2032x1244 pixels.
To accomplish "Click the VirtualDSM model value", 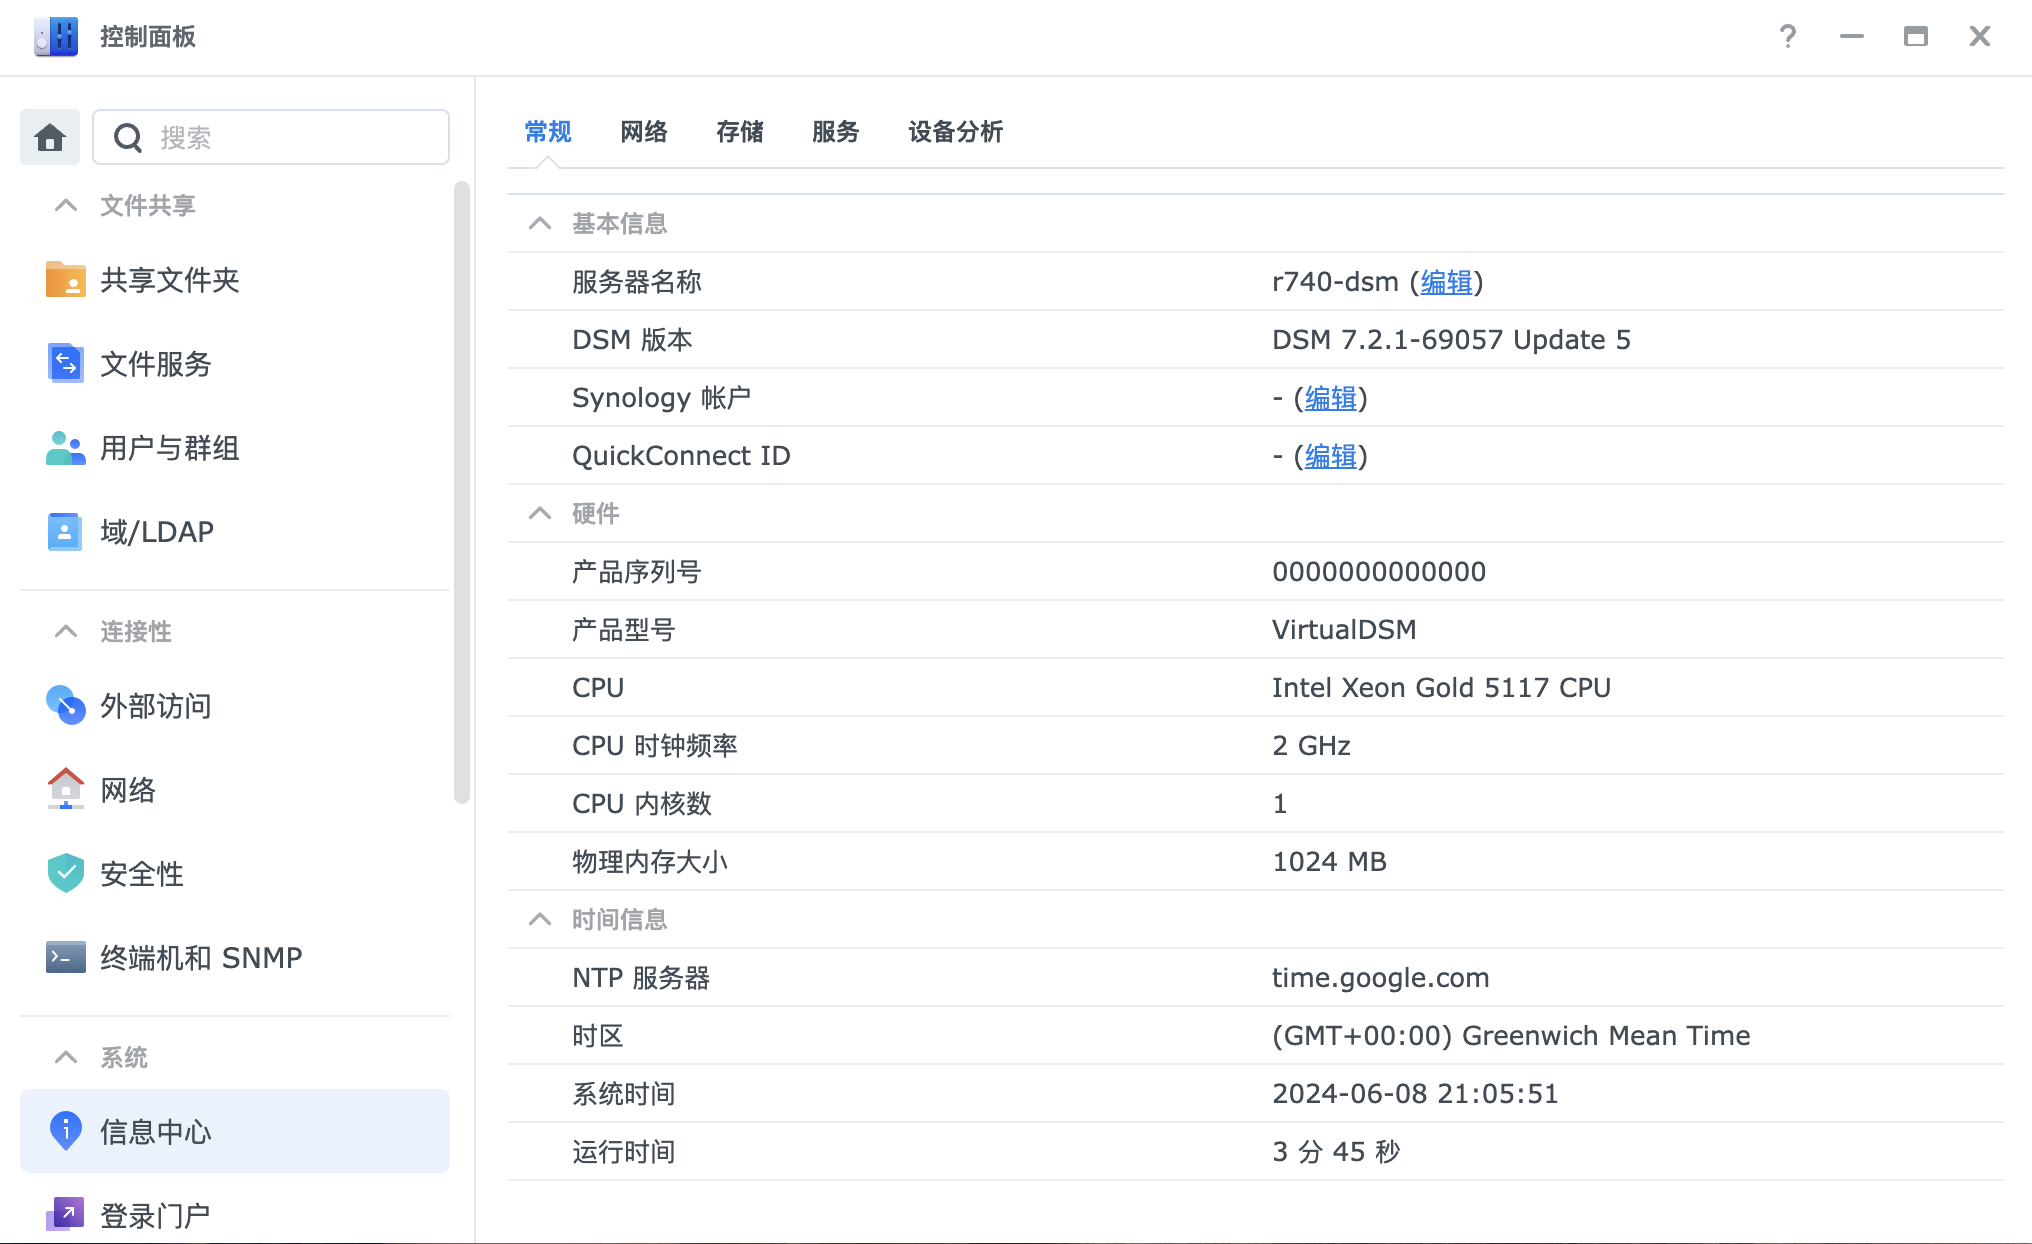I will (x=1344, y=631).
